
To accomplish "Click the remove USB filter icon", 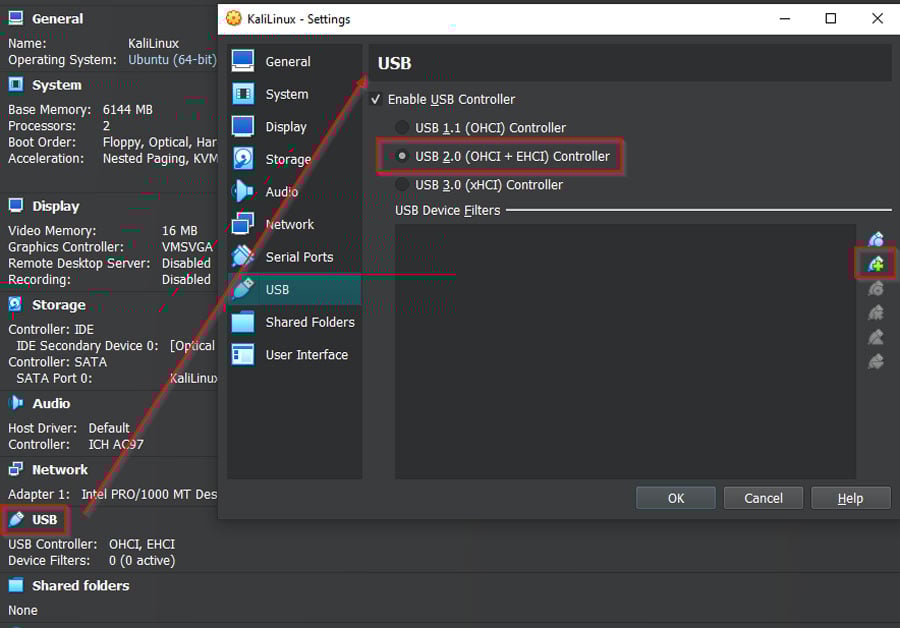I will tap(876, 313).
